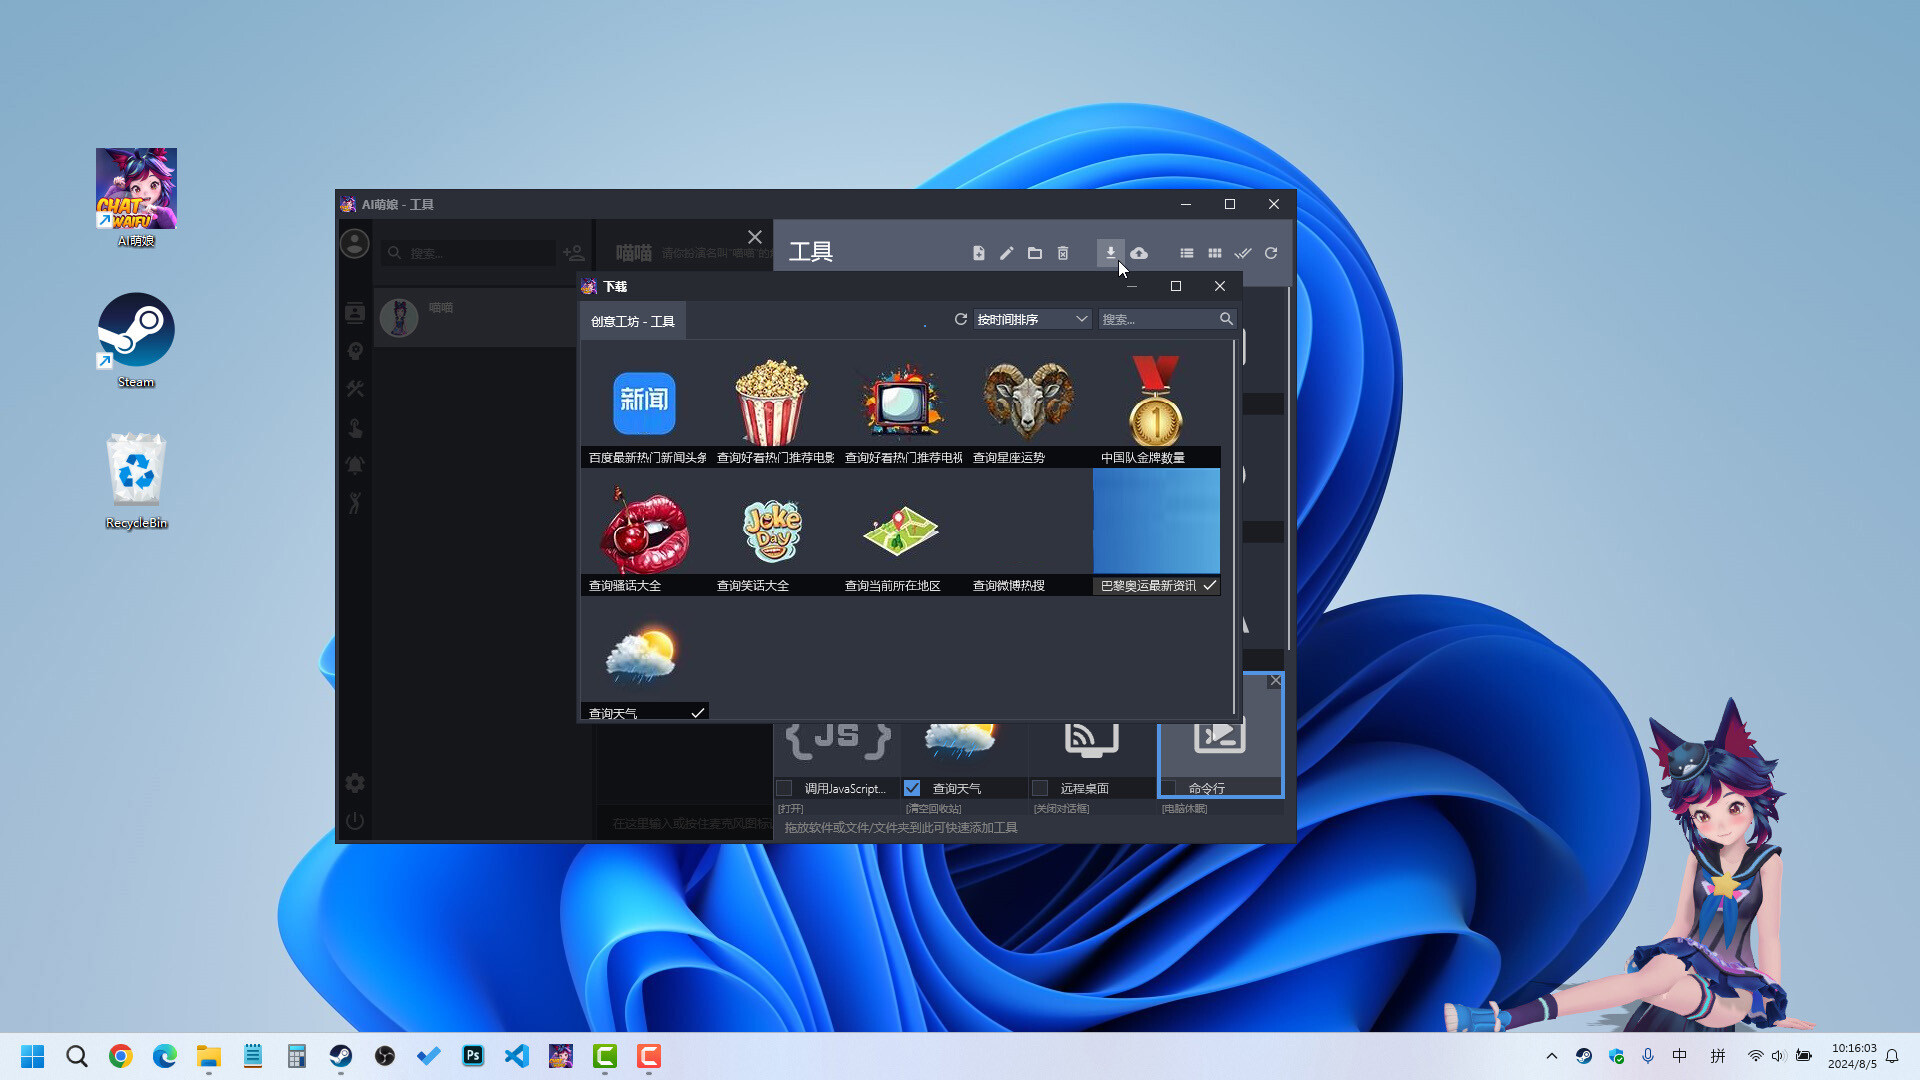
Task: Switch to list view in the toolbar
Action: (x=1187, y=253)
